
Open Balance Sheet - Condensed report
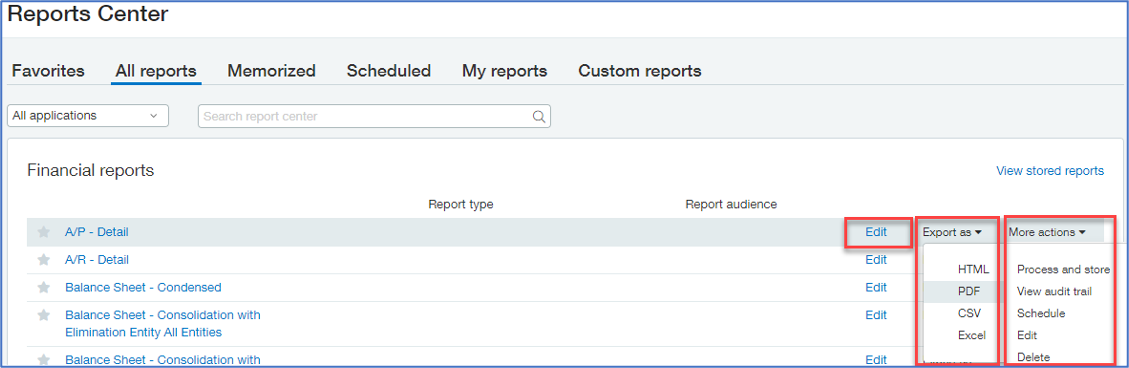click(143, 287)
